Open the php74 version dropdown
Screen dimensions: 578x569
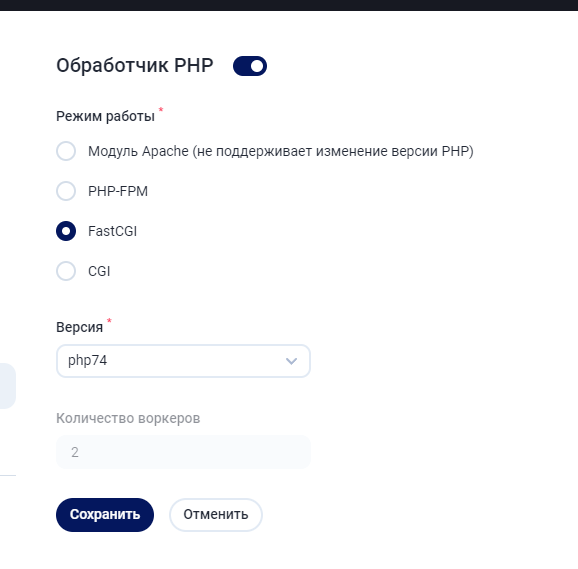tap(183, 361)
